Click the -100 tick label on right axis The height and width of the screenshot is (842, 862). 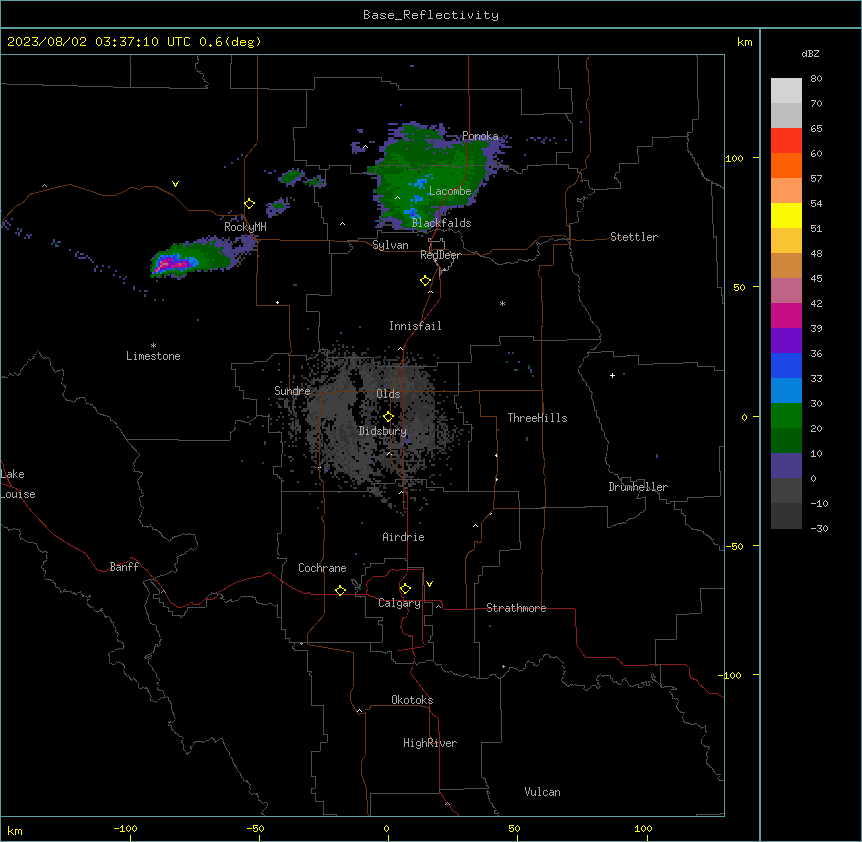[x=731, y=675]
